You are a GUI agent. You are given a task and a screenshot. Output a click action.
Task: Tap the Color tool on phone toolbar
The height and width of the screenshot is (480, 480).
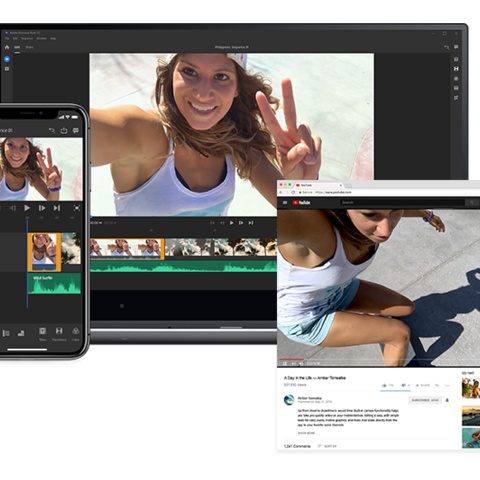(76, 334)
